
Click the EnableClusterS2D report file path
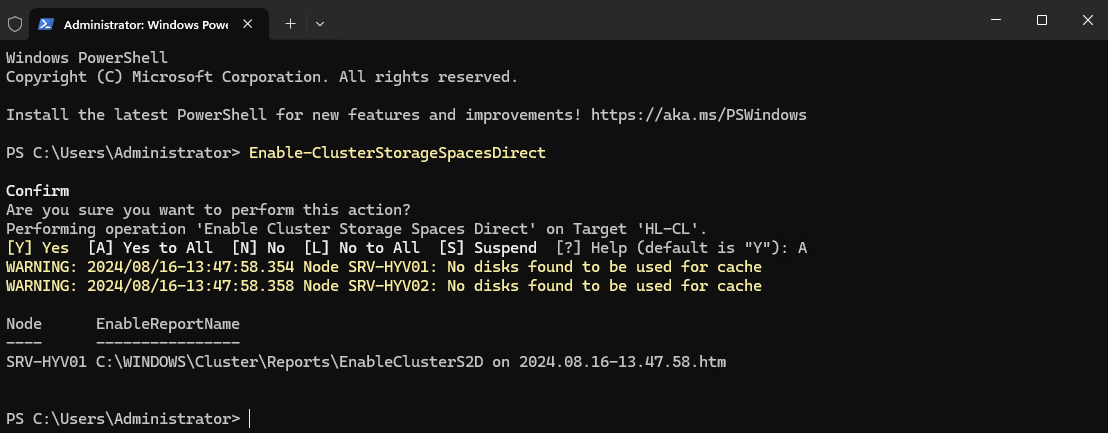coord(410,362)
